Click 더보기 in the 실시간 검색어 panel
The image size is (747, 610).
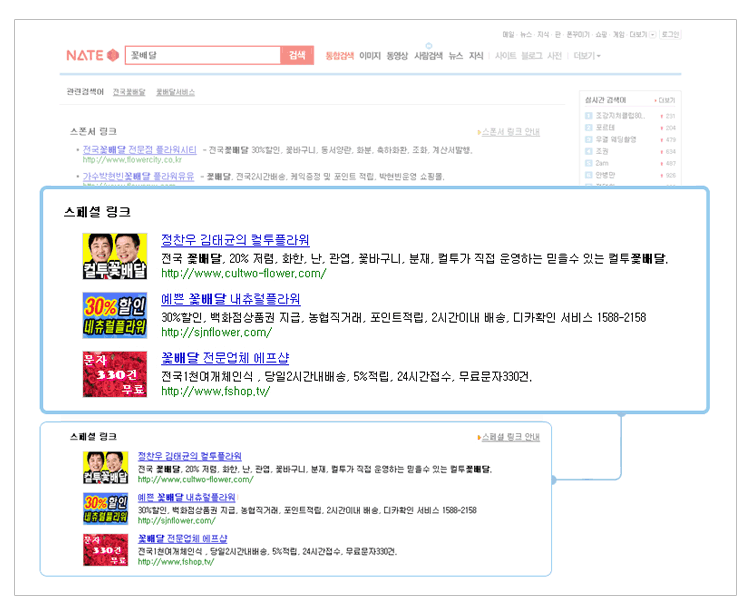click(666, 101)
